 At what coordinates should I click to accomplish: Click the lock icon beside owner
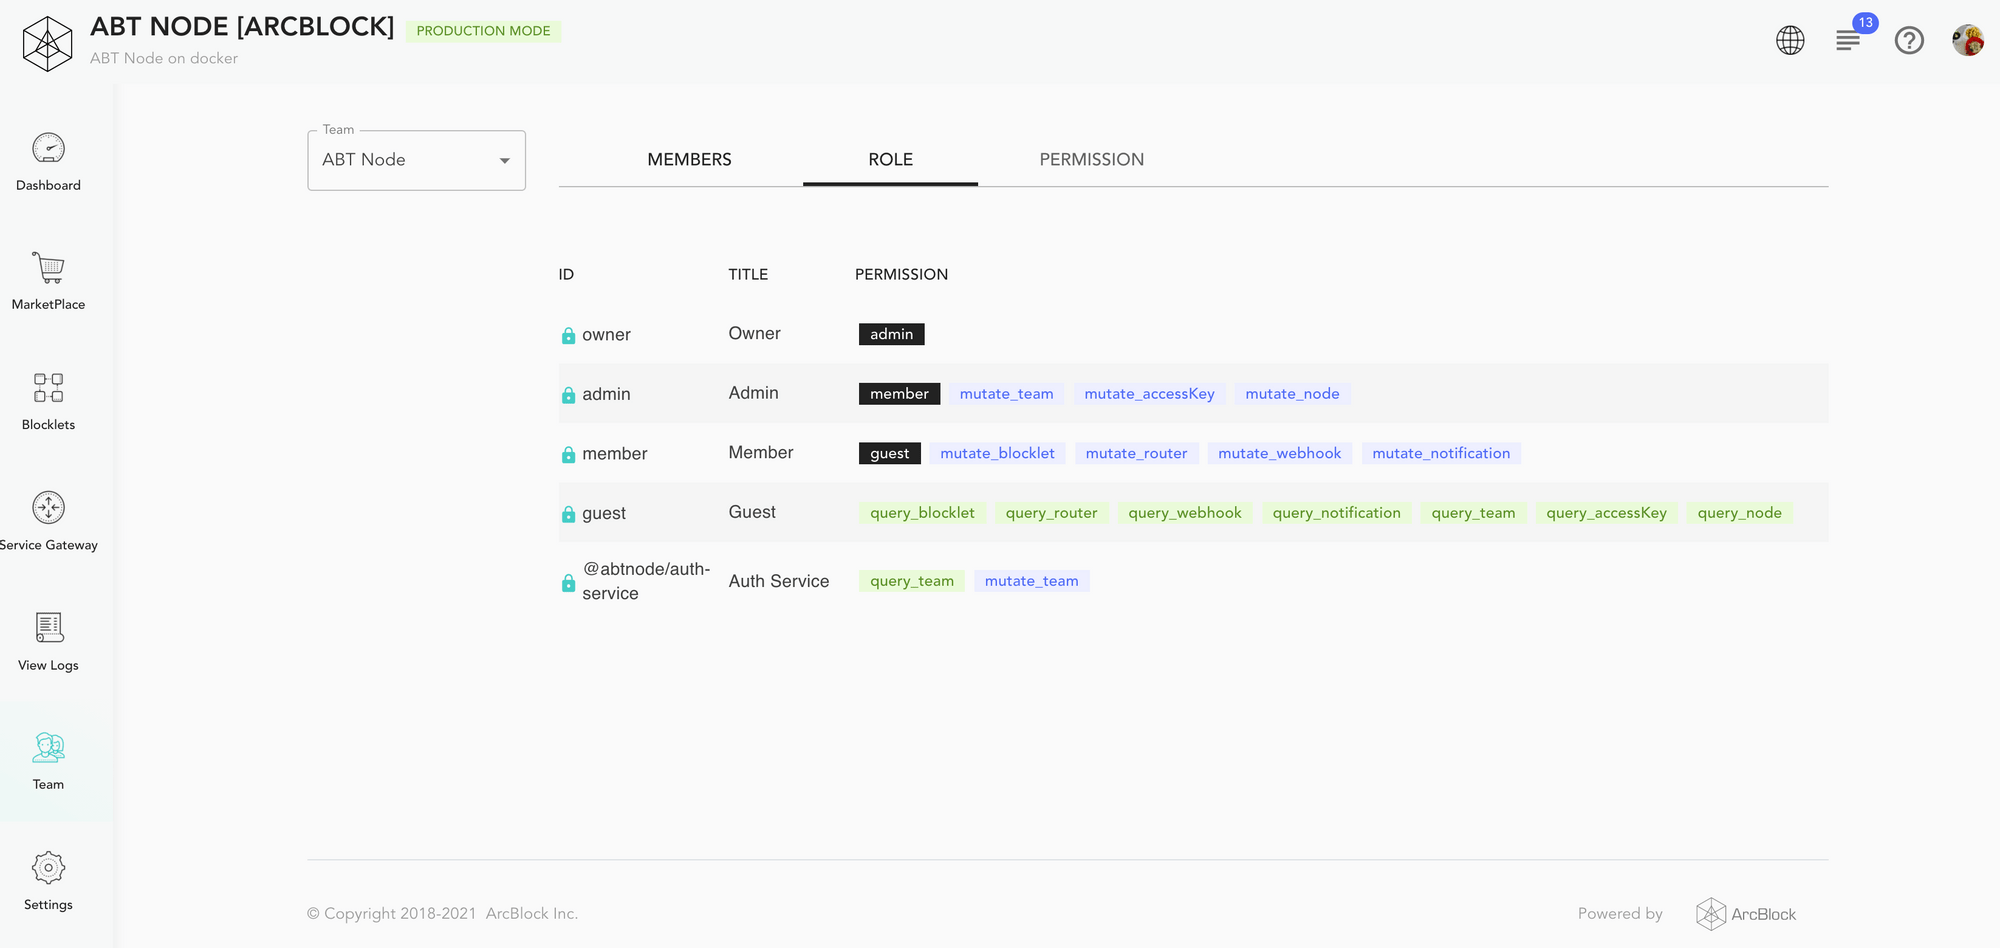click(x=568, y=335)
